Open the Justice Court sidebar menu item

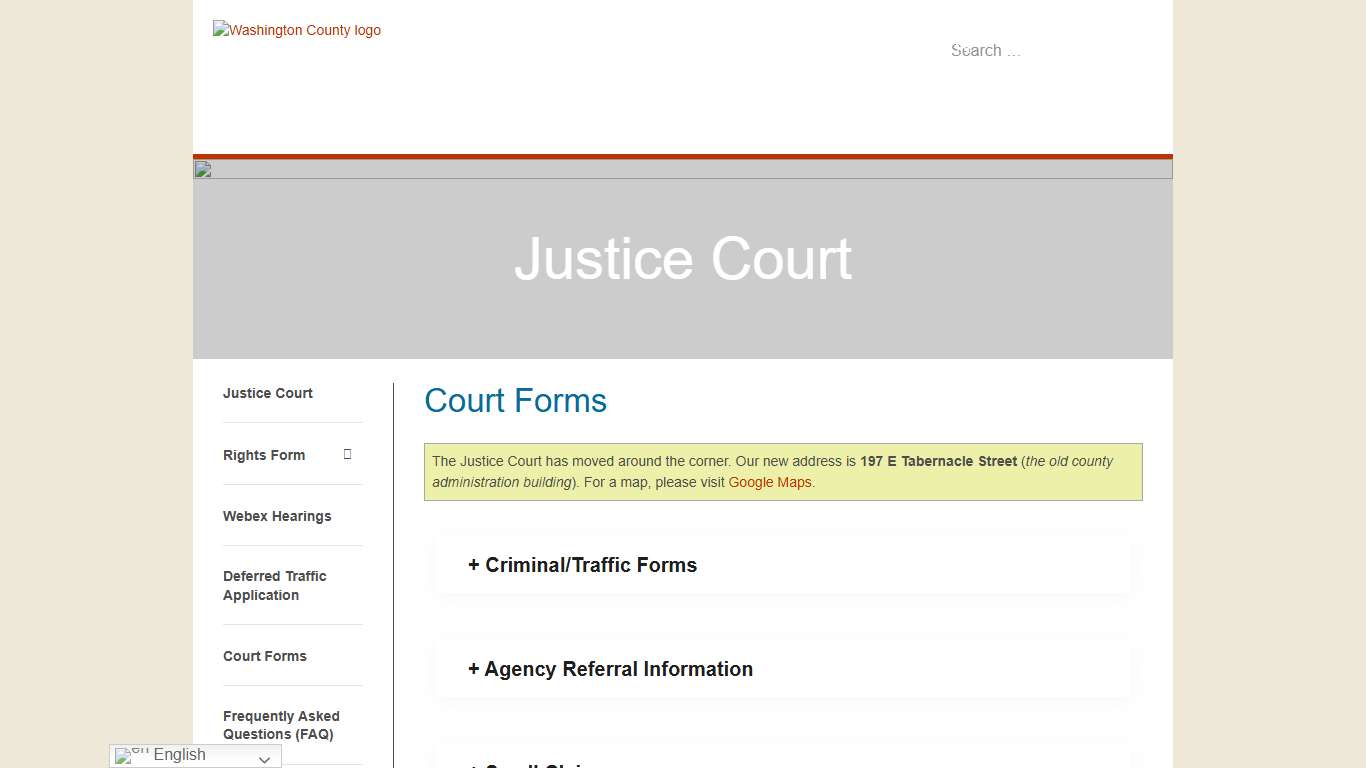pos(267,393)
